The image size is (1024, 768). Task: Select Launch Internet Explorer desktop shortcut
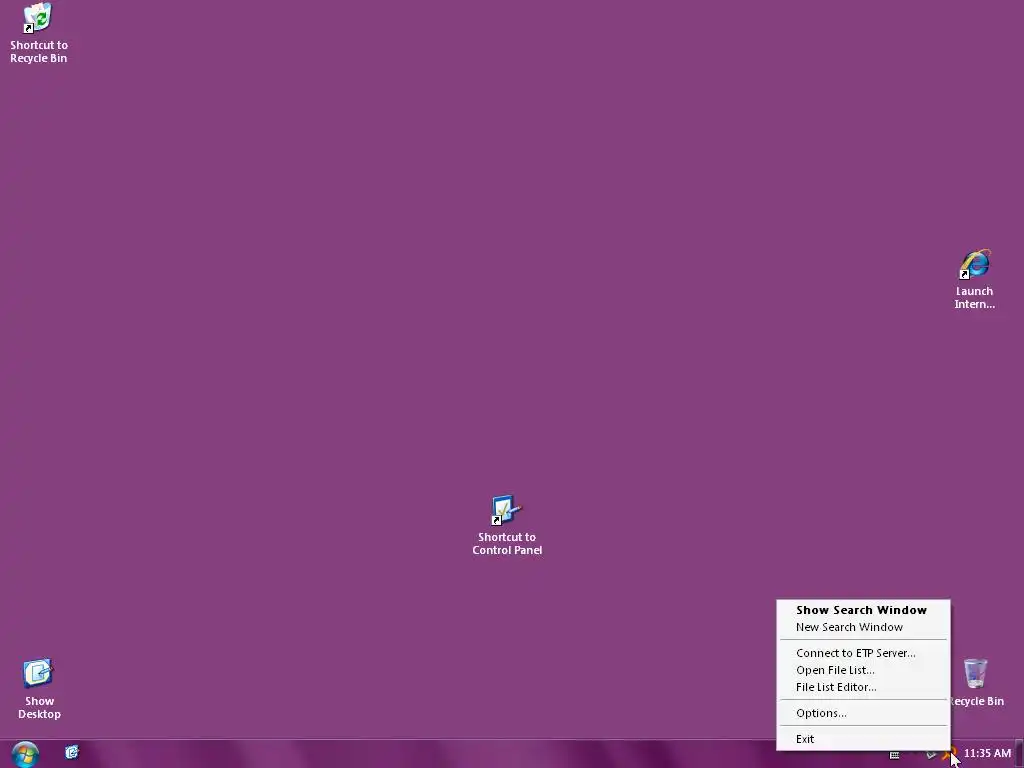[974, 279]
